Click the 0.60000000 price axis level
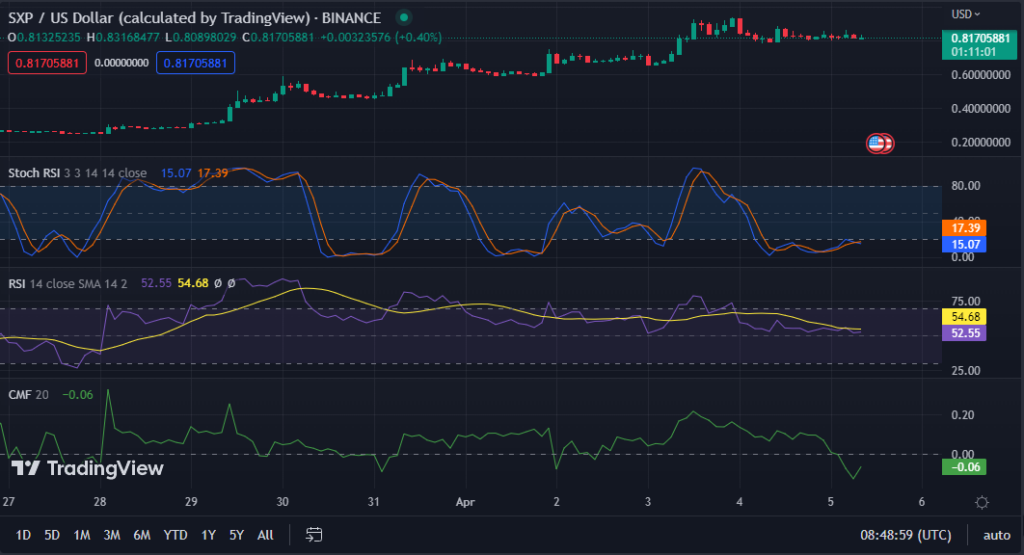 click(x=981, y=75)
